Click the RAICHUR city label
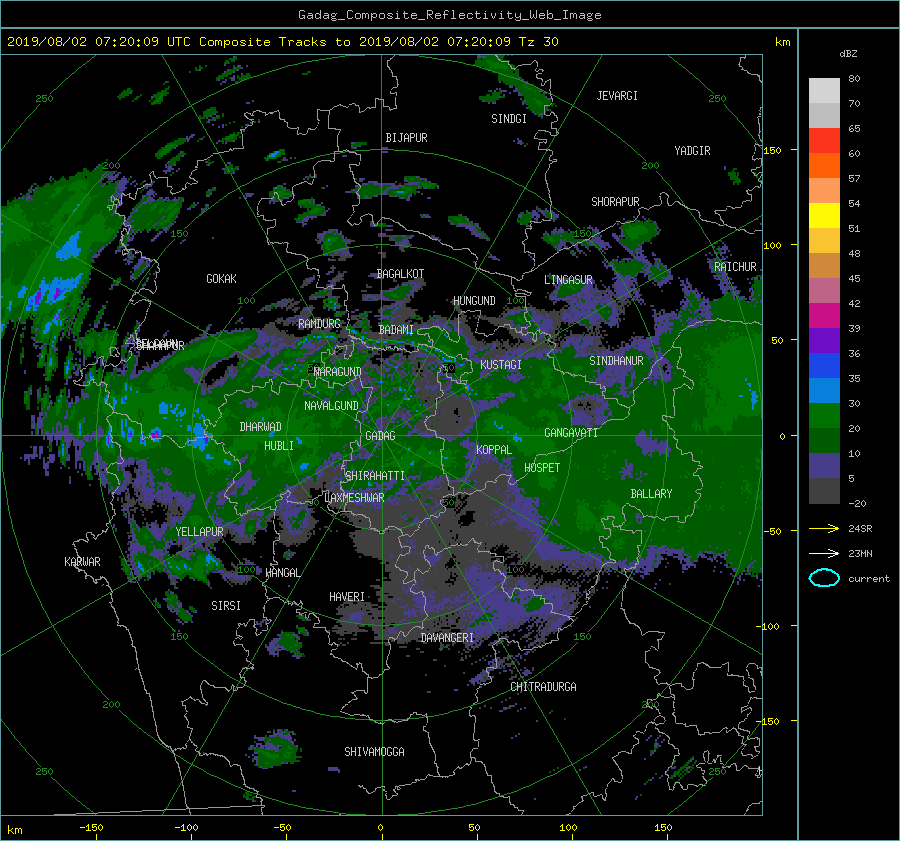Screen dimensions: 900x841 735,267
